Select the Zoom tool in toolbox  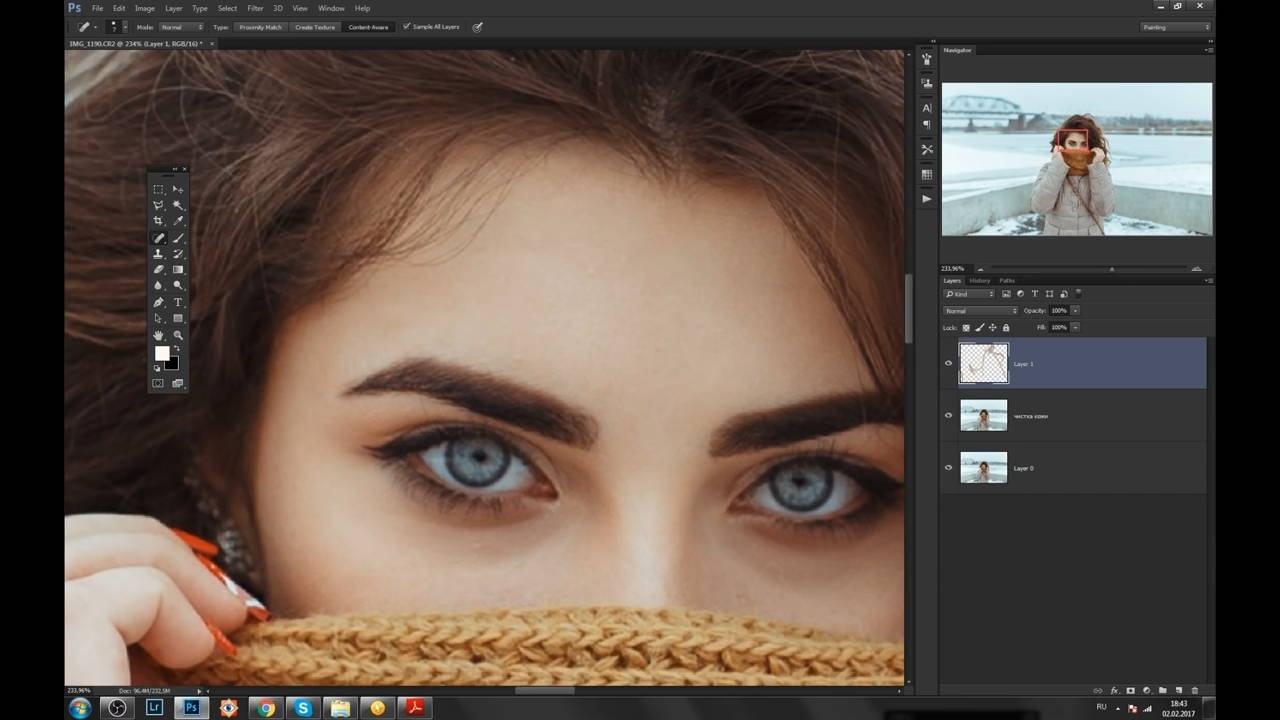(178, 335)
